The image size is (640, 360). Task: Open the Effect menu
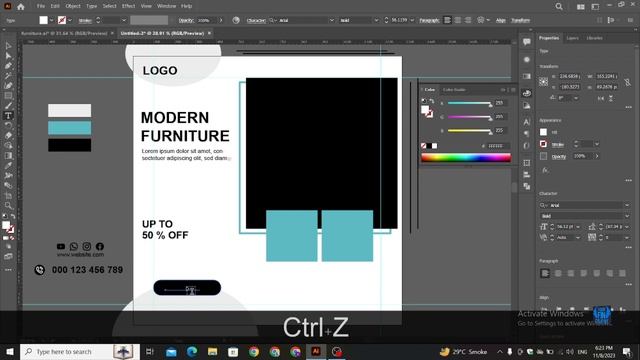[x=128, y=6]
